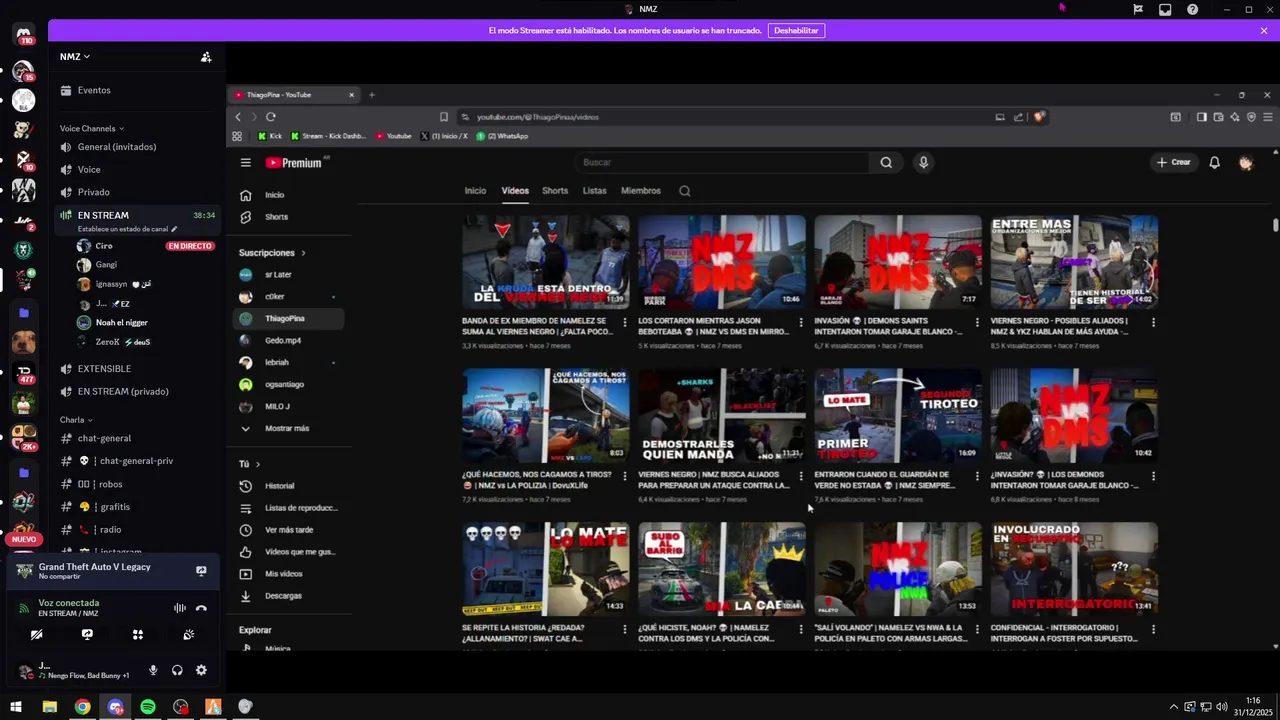Open Ver más tarde playlist

(x=288, y=530)
